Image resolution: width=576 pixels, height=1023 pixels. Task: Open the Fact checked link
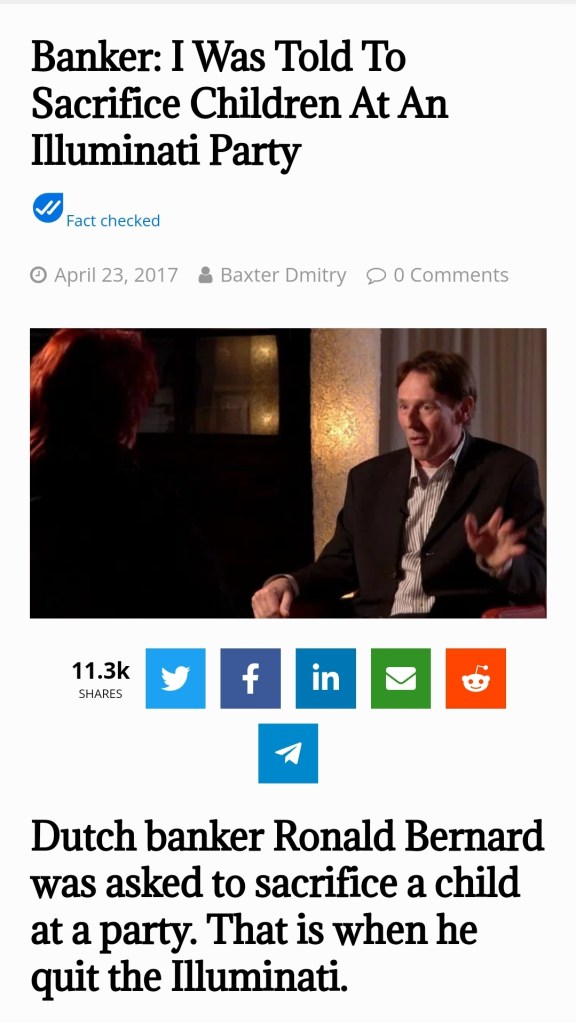113,221
